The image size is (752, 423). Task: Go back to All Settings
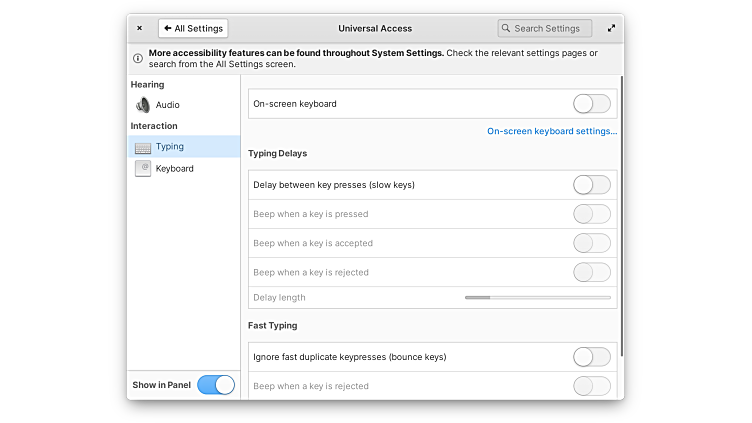pyautogui.click(x=193, y=29)
